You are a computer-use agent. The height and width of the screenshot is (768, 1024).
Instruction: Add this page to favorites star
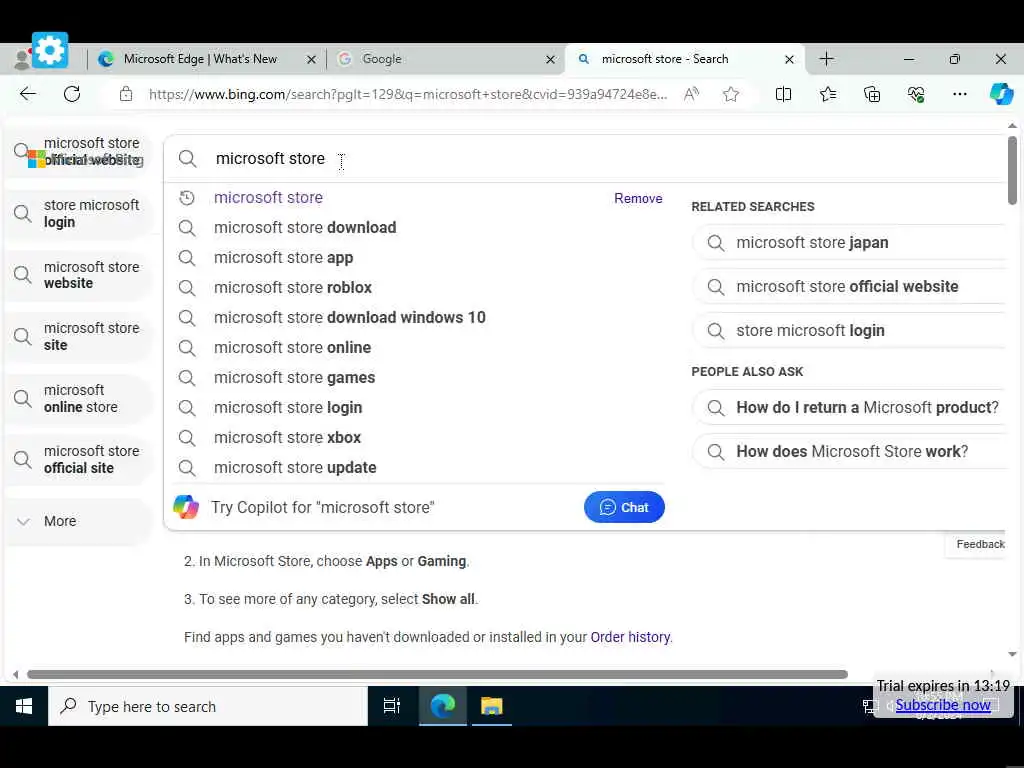(731, 94)
